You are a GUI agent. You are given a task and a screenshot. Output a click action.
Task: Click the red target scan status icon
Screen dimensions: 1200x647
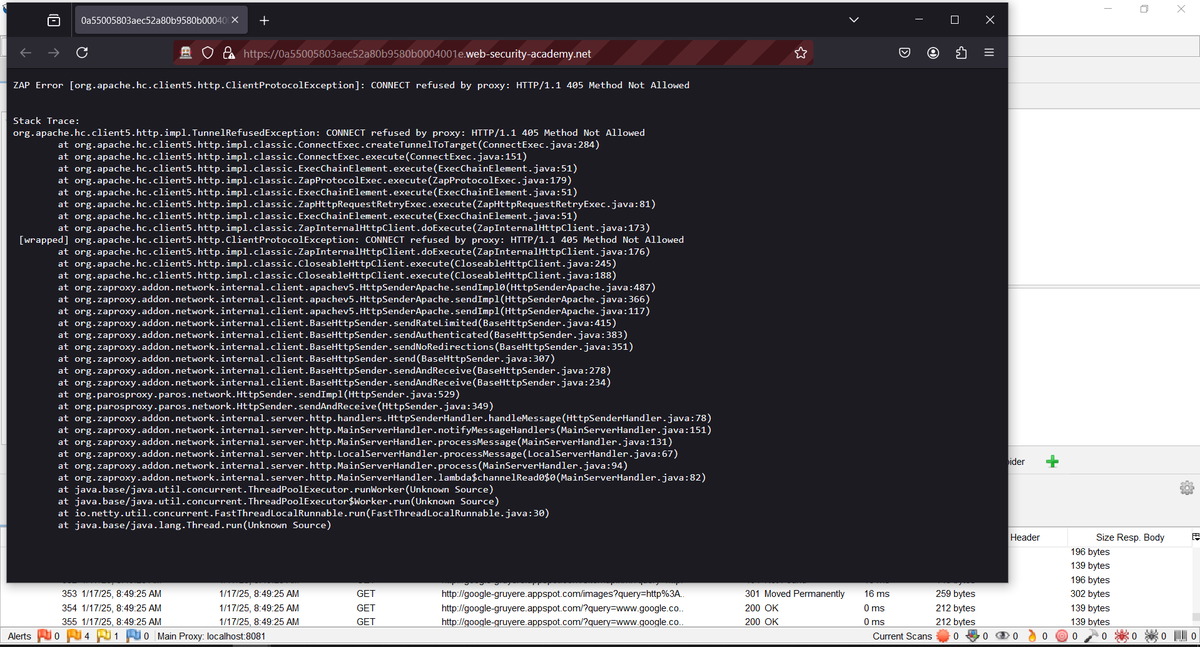[x=1061, y=636]
